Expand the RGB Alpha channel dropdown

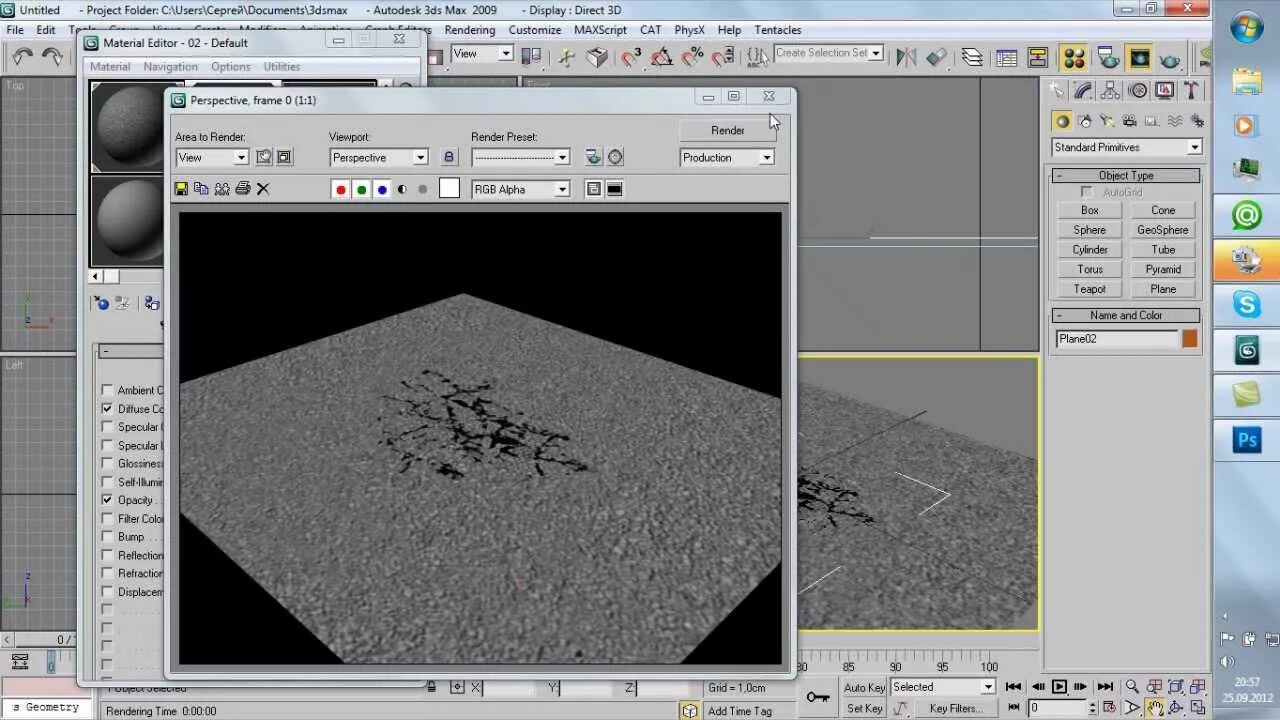click(x=520, y=189)
